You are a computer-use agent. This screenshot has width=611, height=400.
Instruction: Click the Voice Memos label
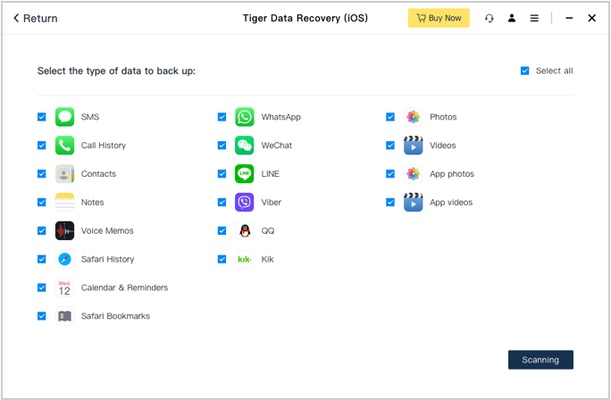107,231
